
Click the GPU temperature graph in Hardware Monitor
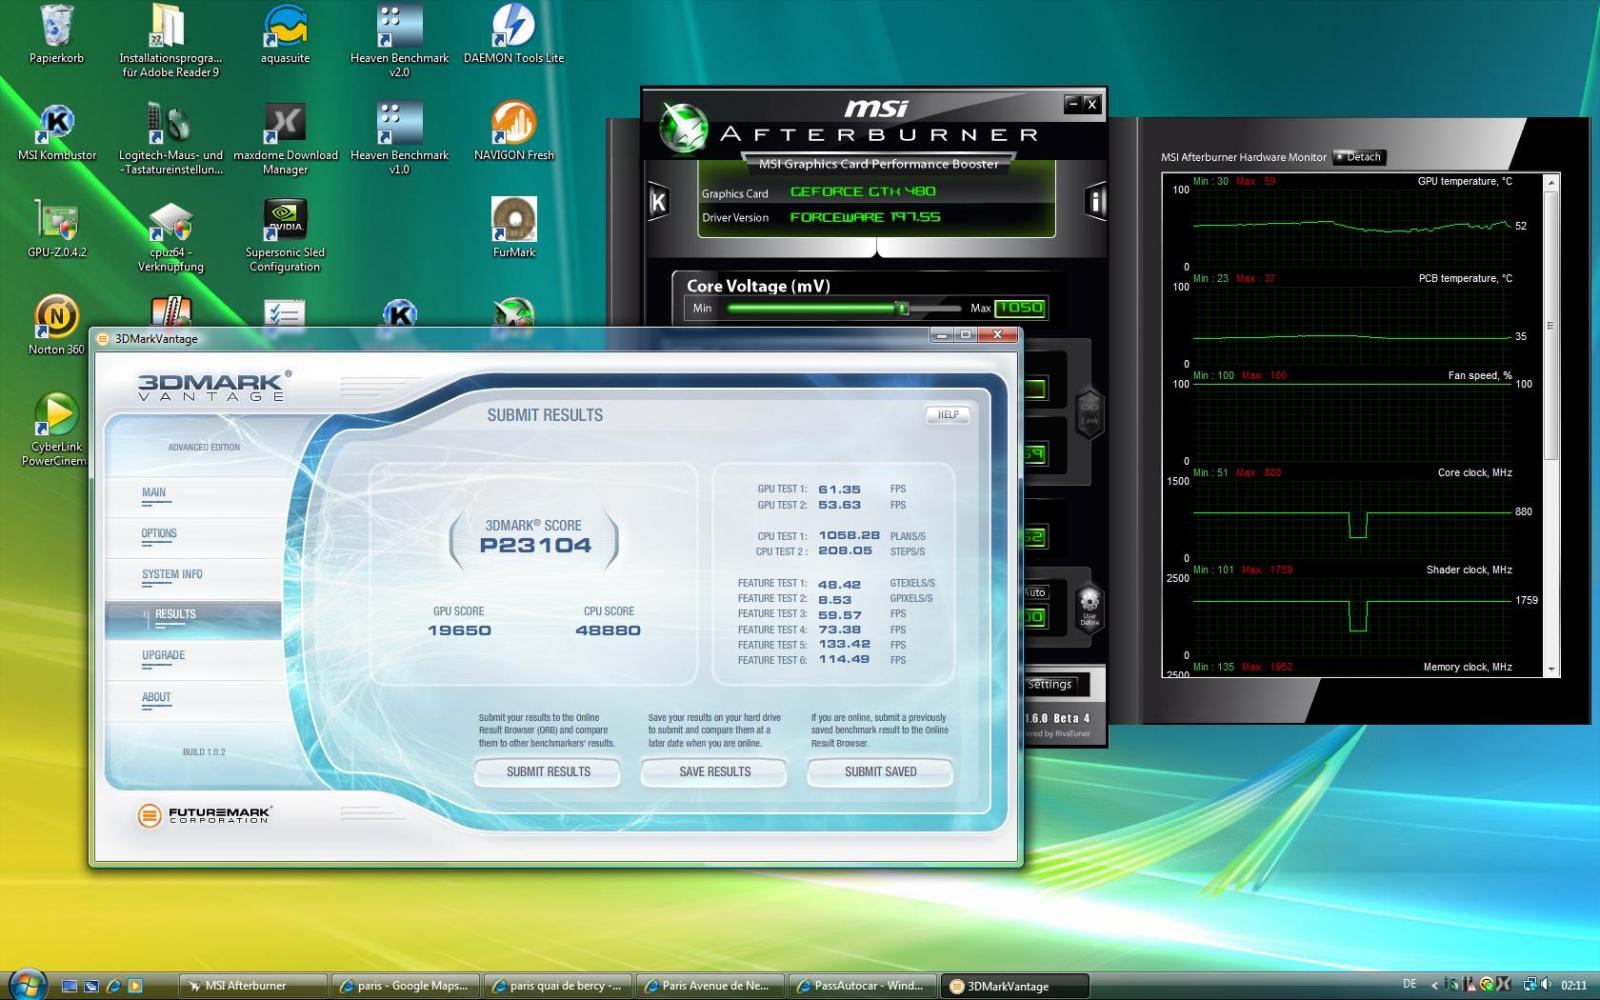pos(1352,226)
